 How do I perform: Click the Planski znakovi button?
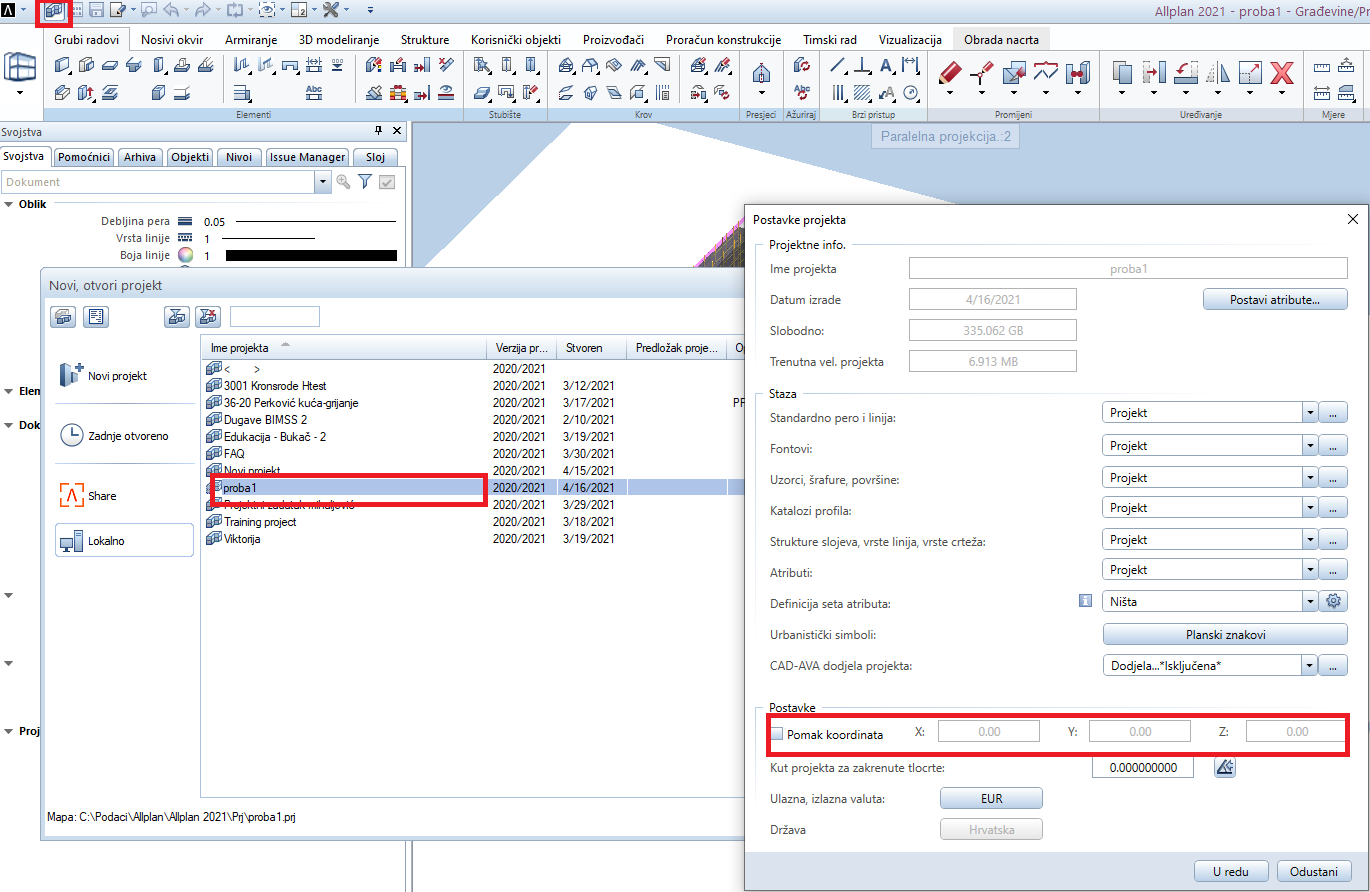tap(1225, 634)
